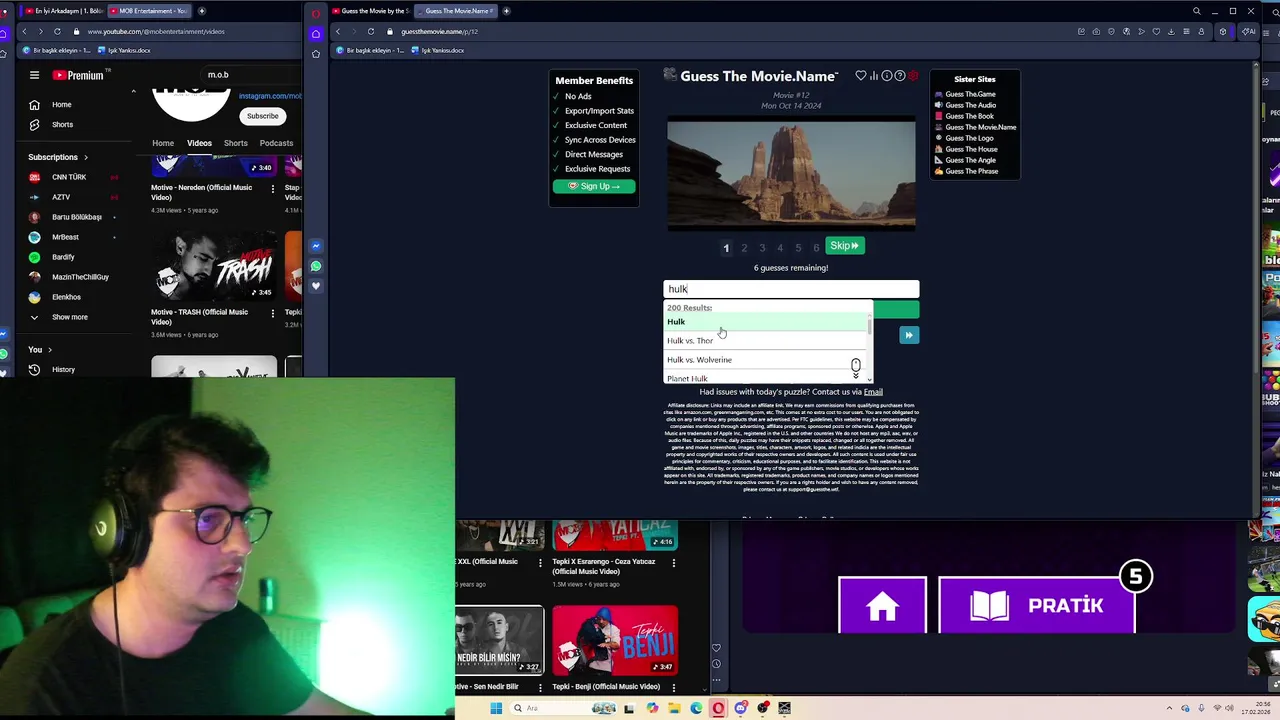Image resolution: width=1280 pixels, height=720 pixels.
Task: Click the heart favorite icon beside game title
Action: (x=860, y=76)
